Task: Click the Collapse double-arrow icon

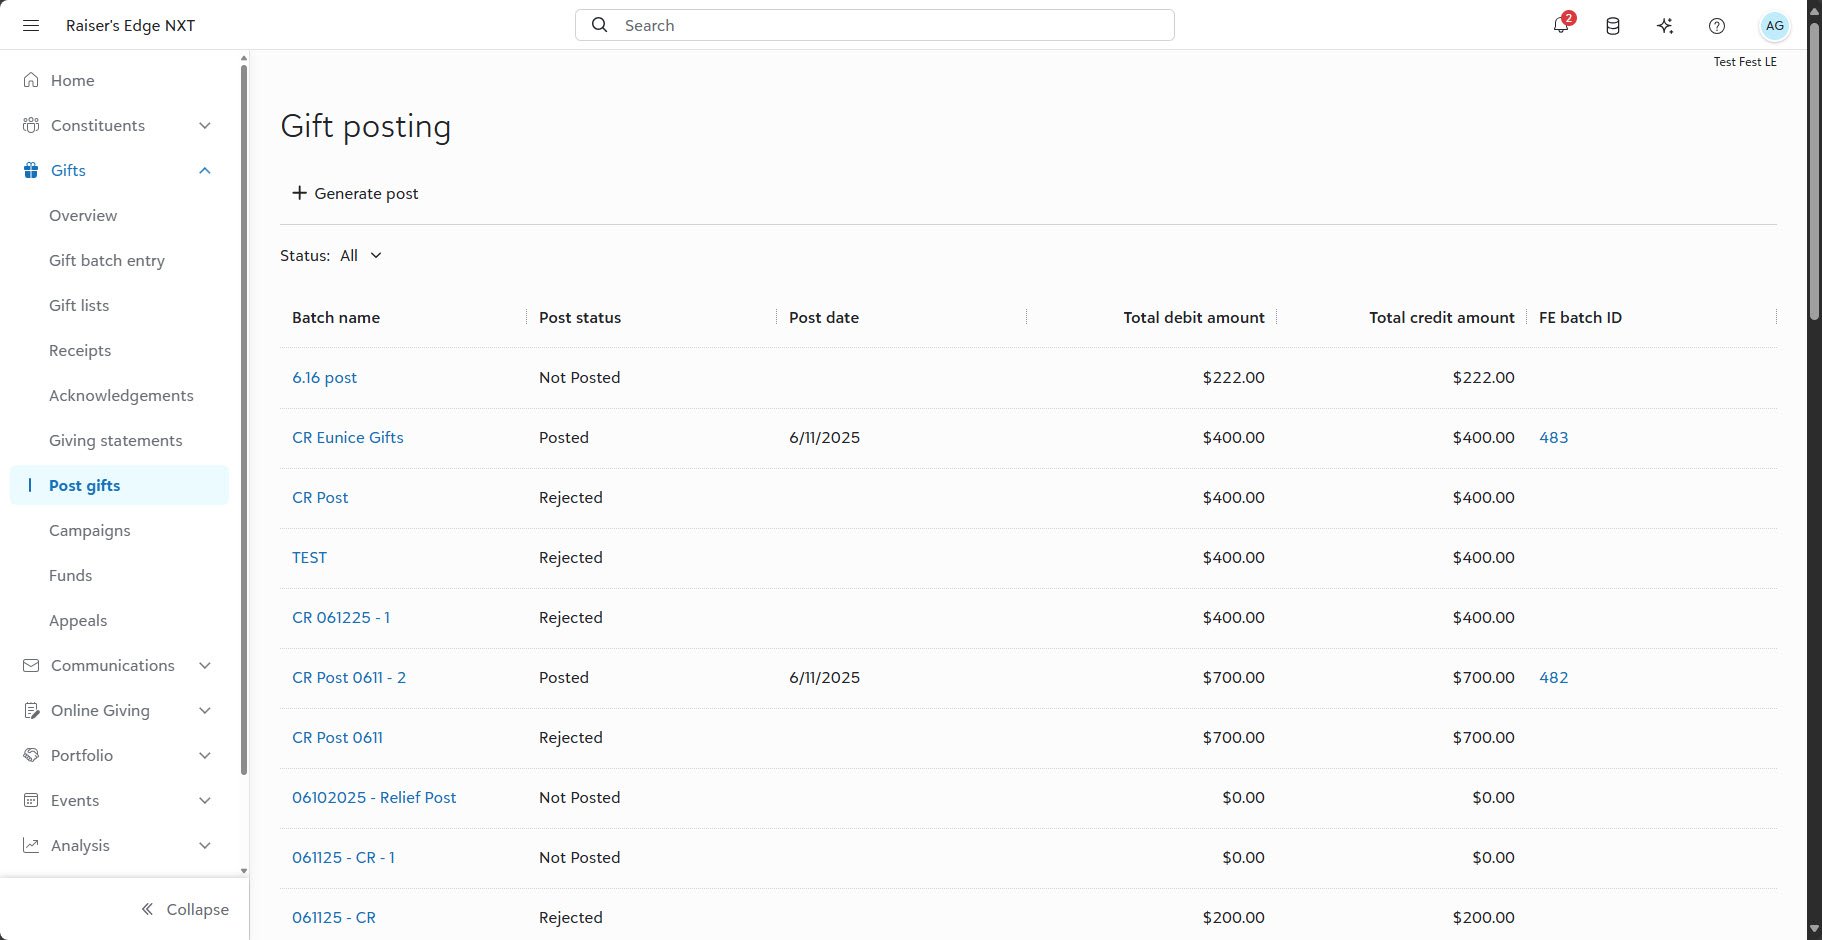Action: coord(147,909)
